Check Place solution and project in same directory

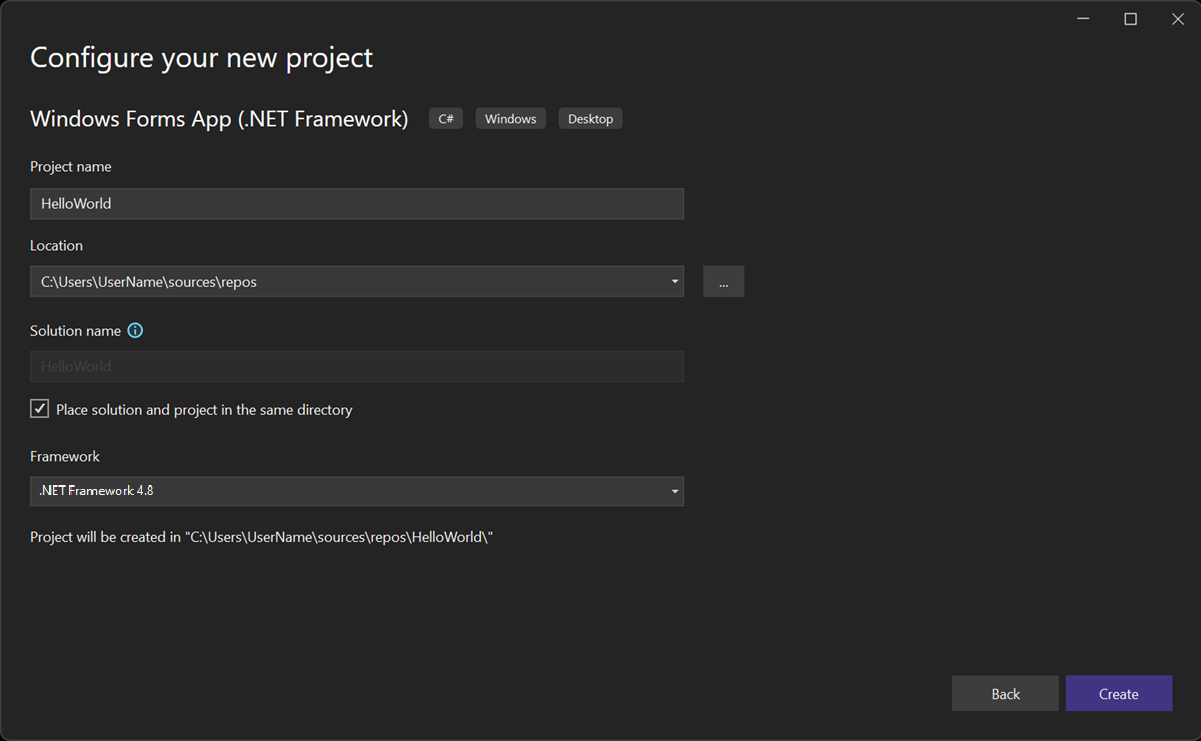coord(39,408)
